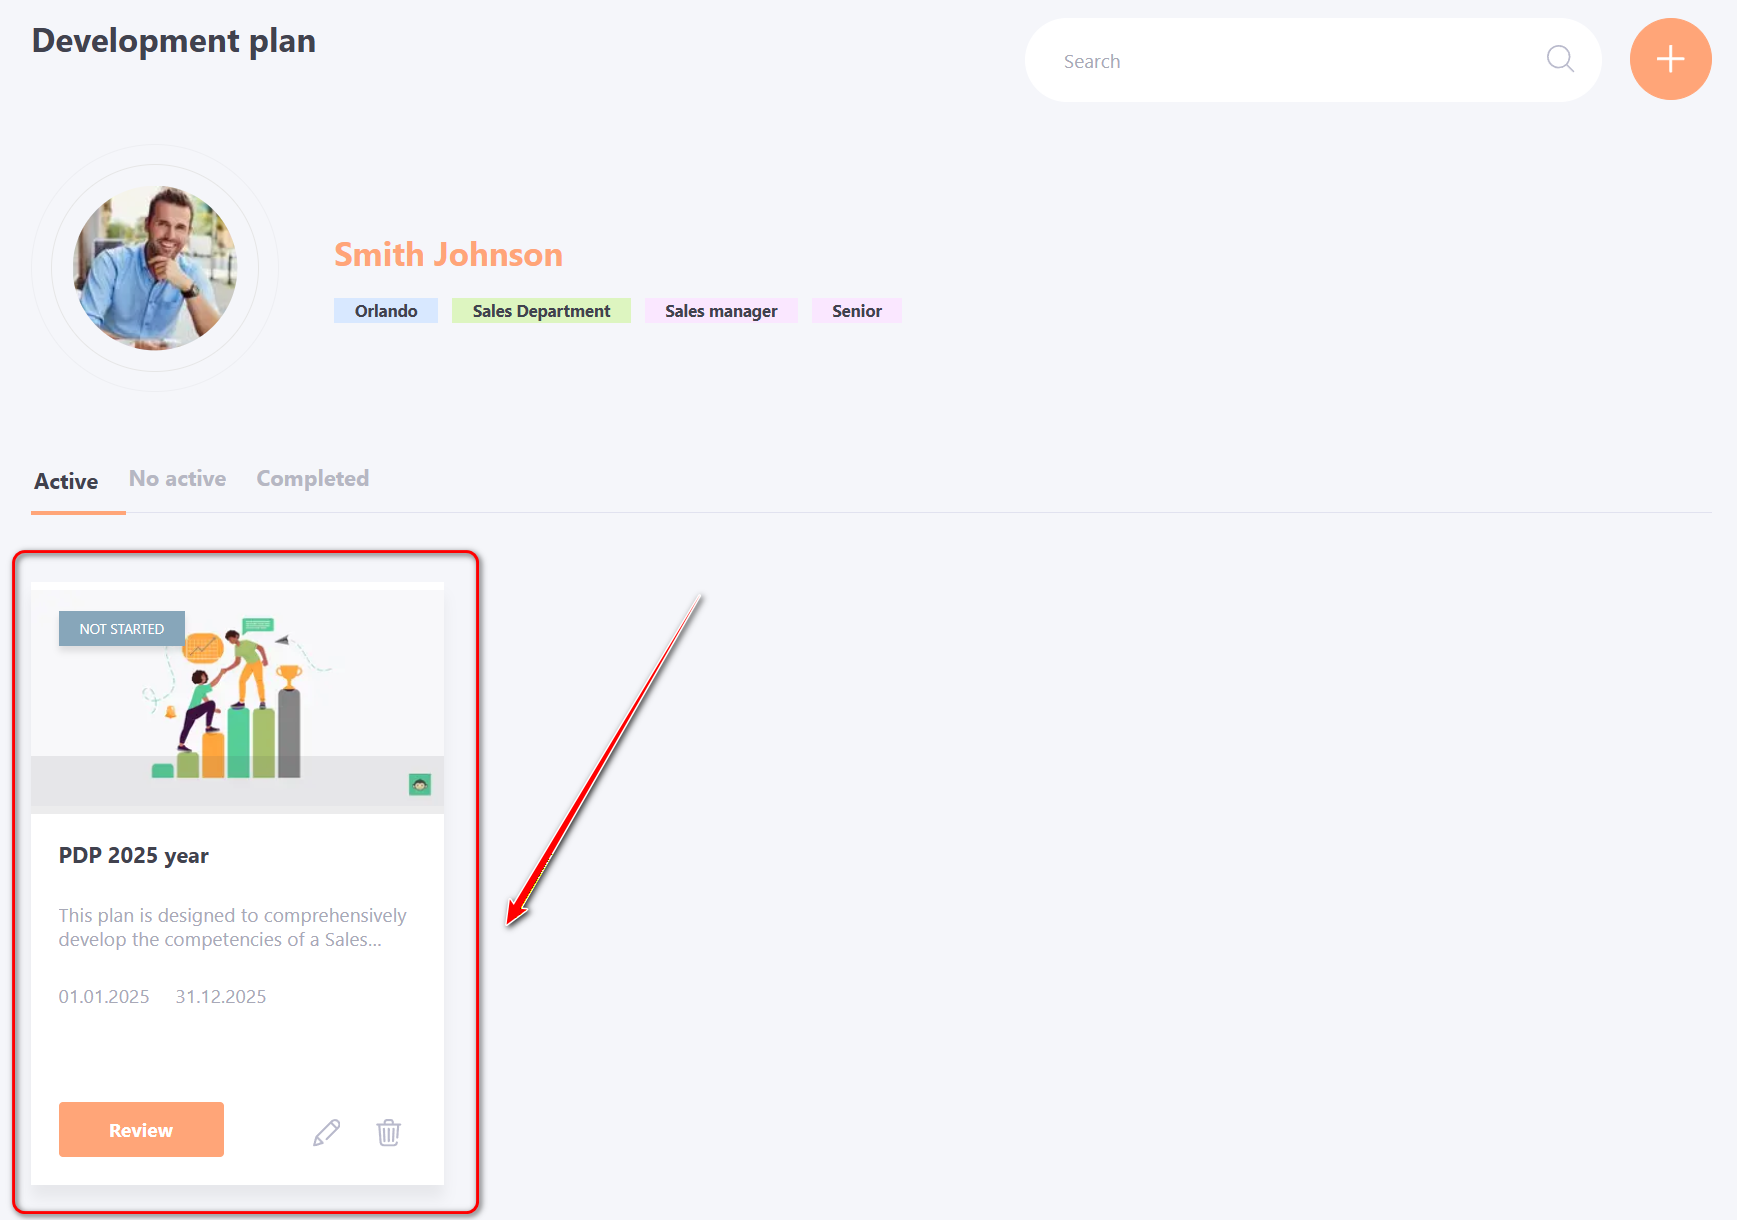1737x1220 pixels.
Task: Switch to the Active tab
Action: (66, 481)
